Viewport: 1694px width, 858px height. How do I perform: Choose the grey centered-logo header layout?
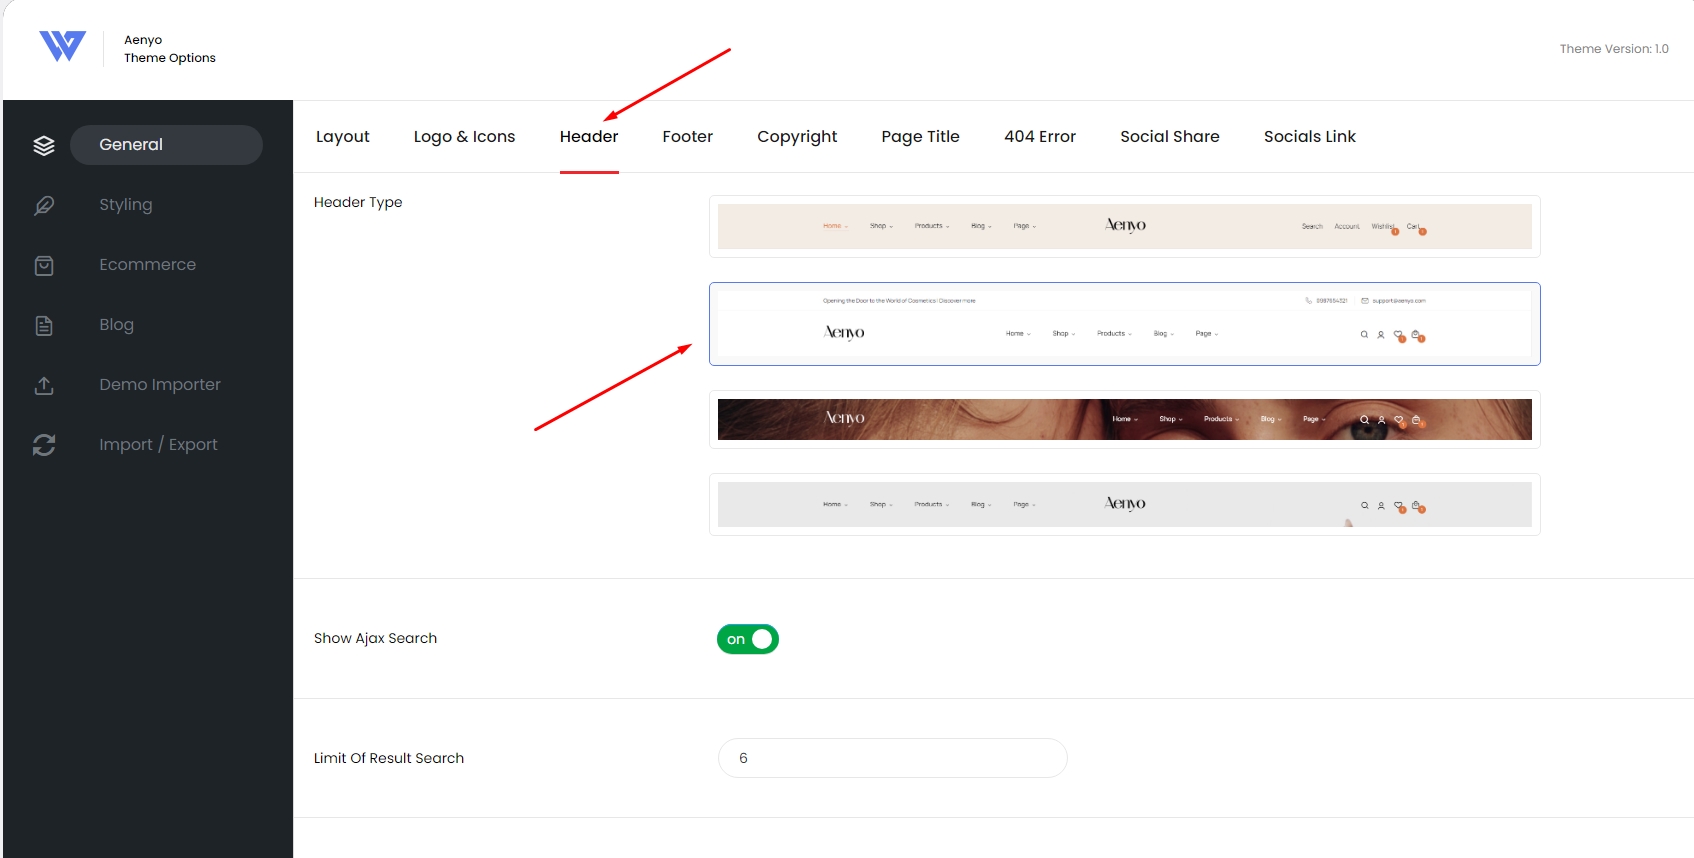click(x=1125, y=505)
